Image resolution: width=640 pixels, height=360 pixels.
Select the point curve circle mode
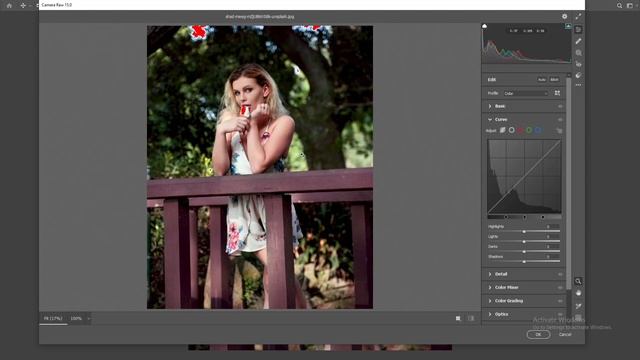point(511,130)
